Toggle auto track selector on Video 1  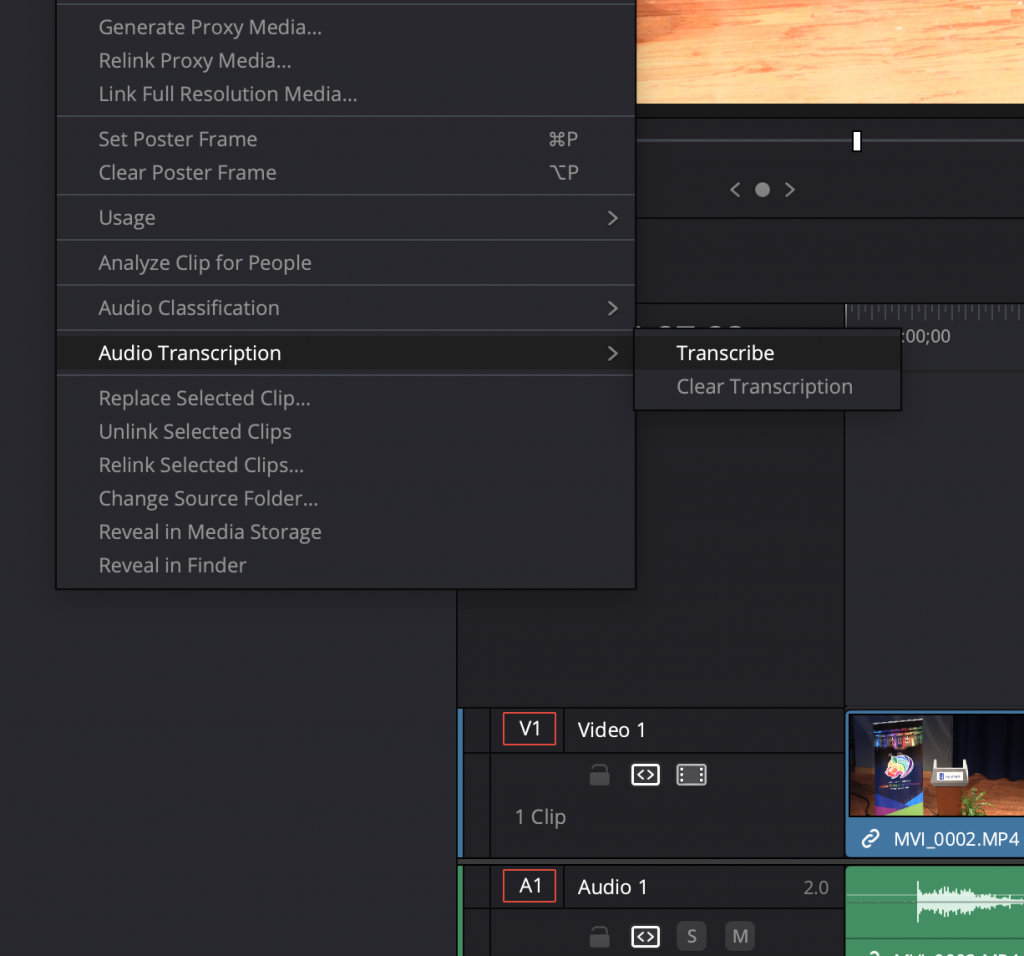click(x=645, y=775)
